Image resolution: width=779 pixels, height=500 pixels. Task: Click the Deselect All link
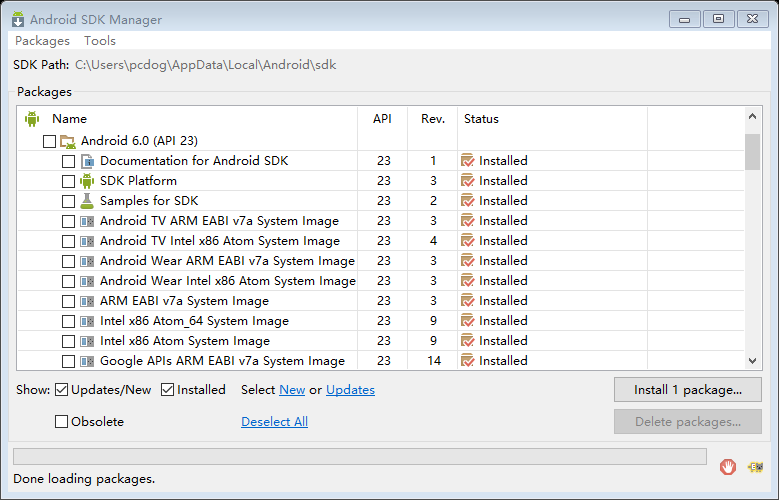tap(274, 421)
